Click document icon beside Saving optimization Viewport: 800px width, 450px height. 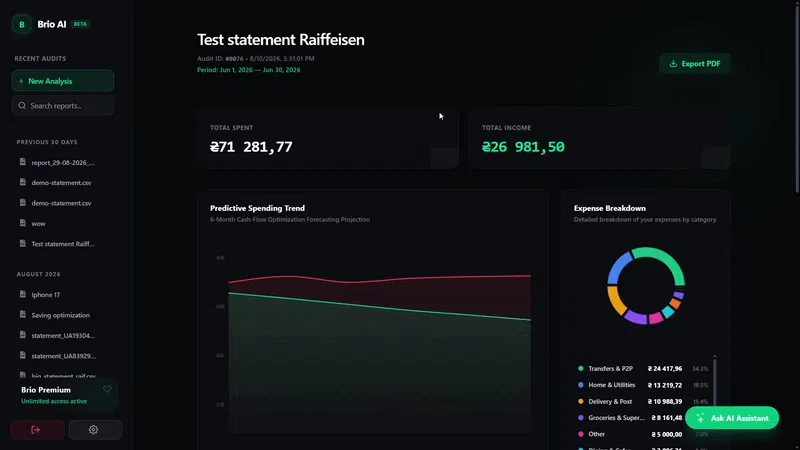[x=22, y=315]
